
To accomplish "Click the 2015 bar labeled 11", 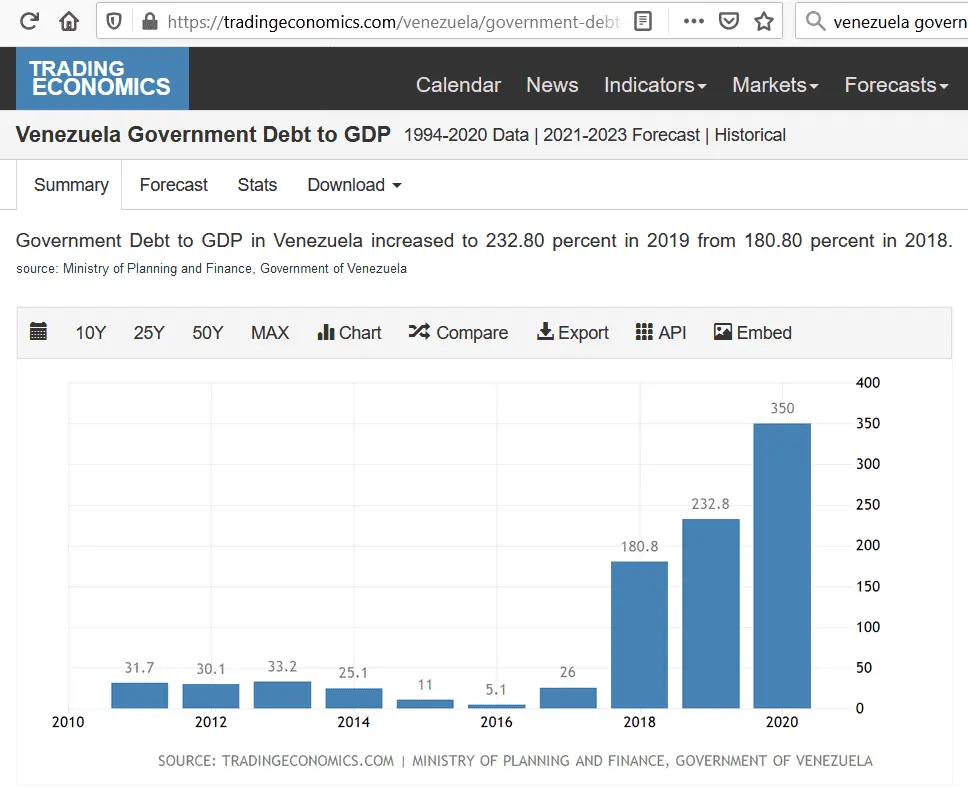I will point(425,704).
